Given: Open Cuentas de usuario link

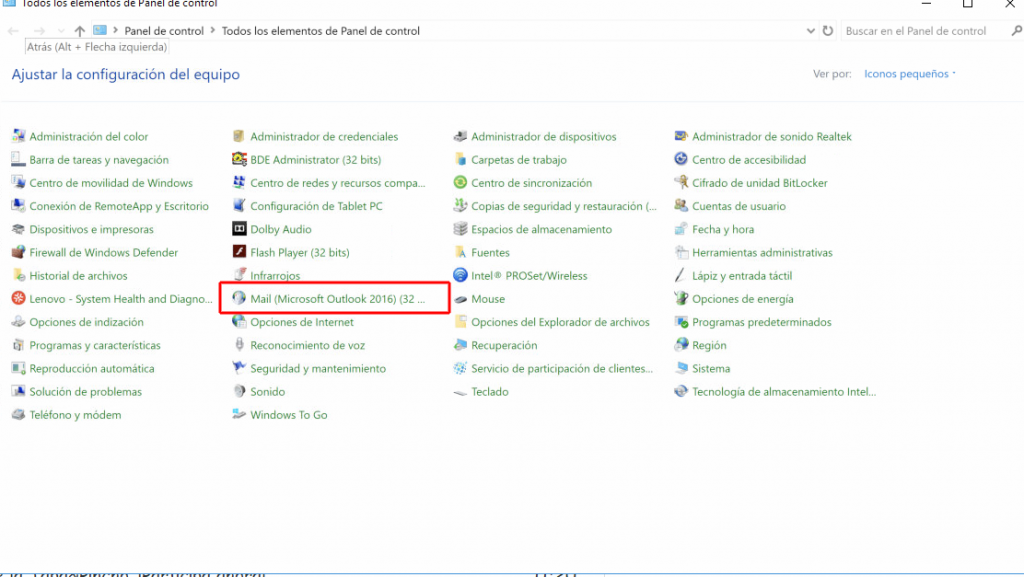Looking at the screenshot, I should [x=739, y=206].
